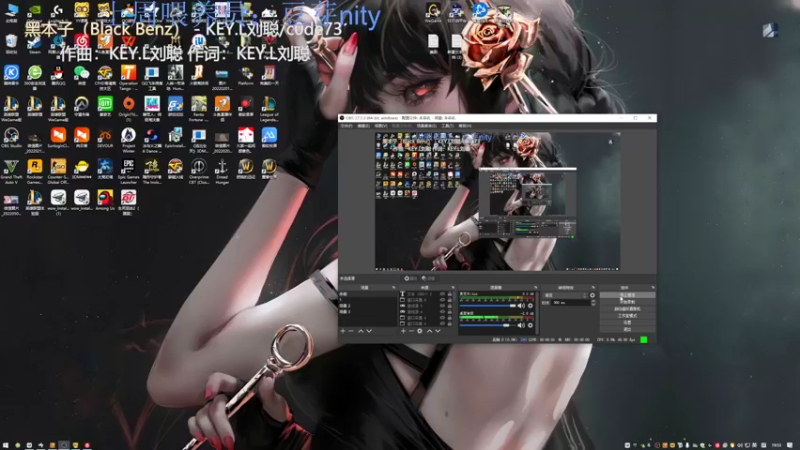Viewport: 800px width, 450px height.
Task: Click the add source plus icon in OBS
Action: [403, 331]
